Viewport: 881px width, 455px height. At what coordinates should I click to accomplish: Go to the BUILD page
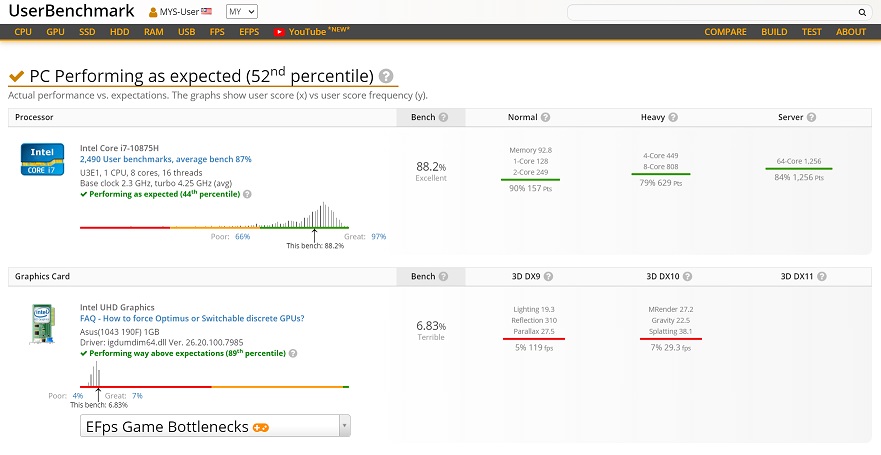click(774, 32)
